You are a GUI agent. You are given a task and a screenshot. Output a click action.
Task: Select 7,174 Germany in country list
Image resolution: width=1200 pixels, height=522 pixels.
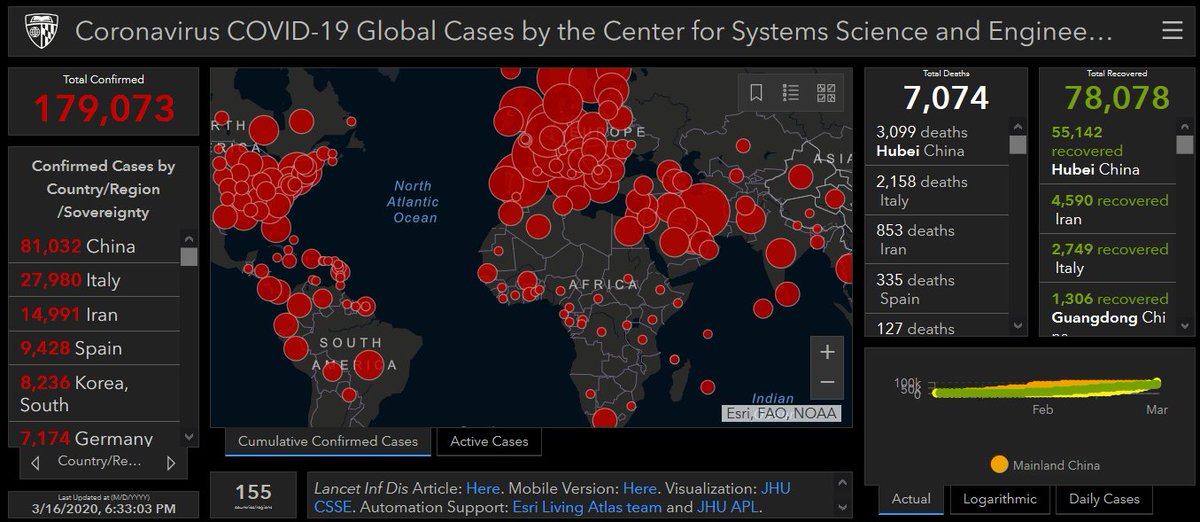coord(95,437)
